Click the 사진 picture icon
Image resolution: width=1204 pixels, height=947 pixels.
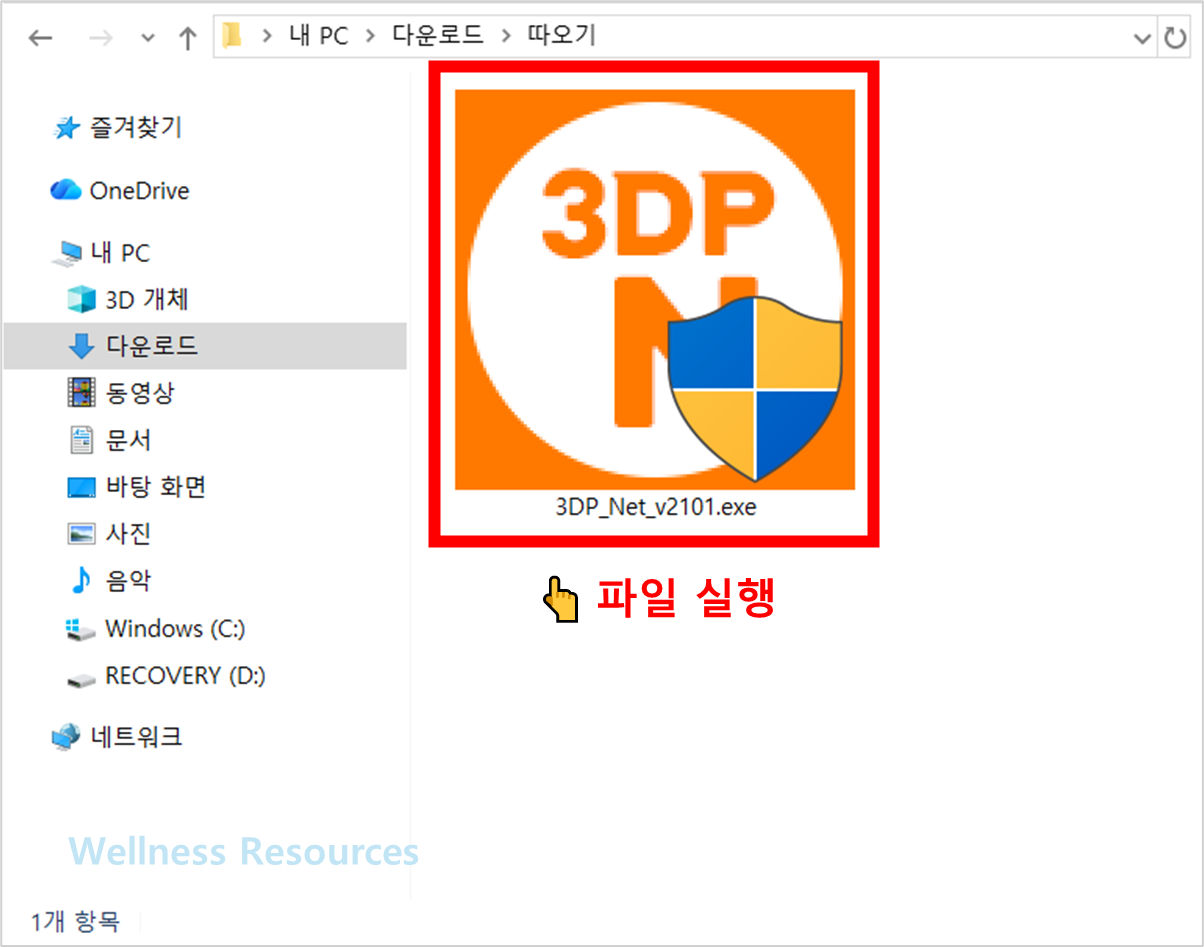point(80,534)
